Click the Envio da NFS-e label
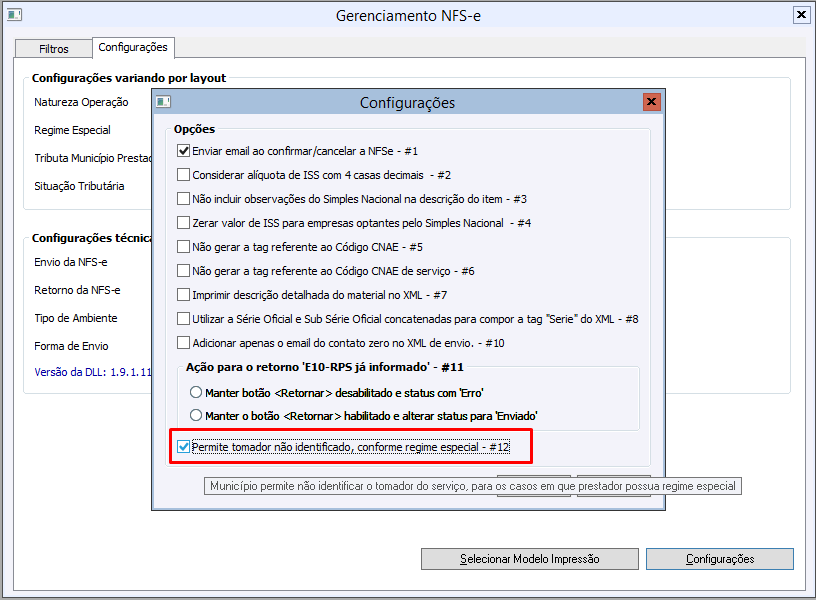 coord(71,262)
